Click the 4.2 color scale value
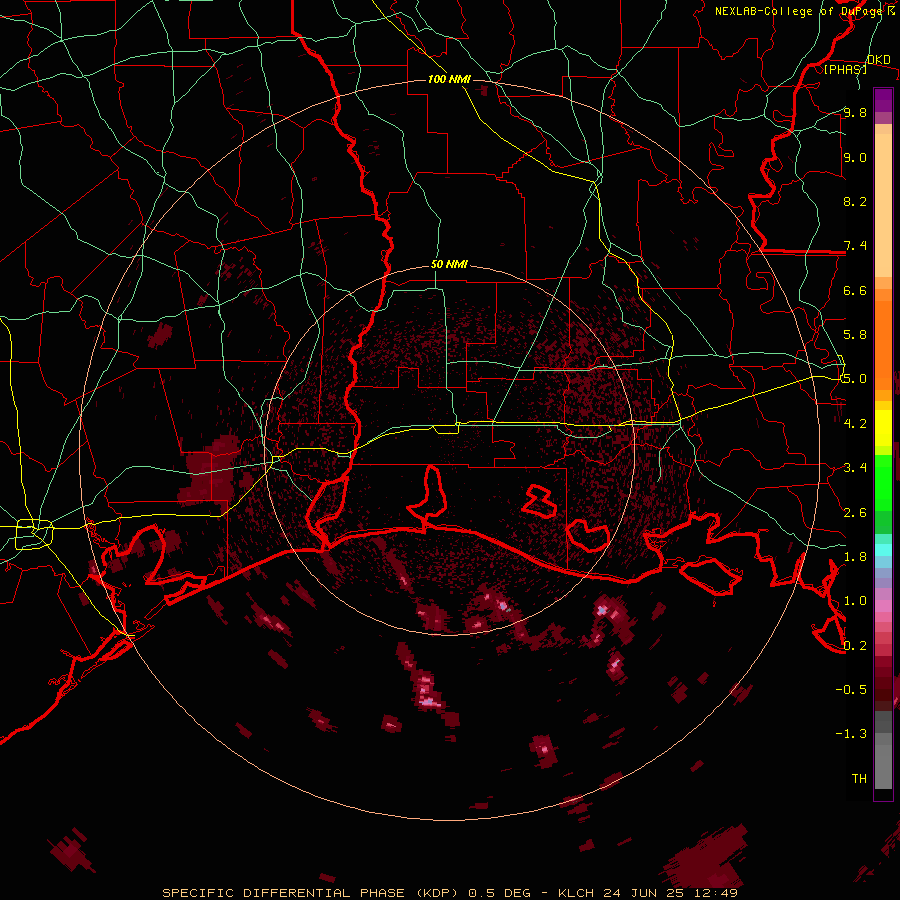 [855, 424]
